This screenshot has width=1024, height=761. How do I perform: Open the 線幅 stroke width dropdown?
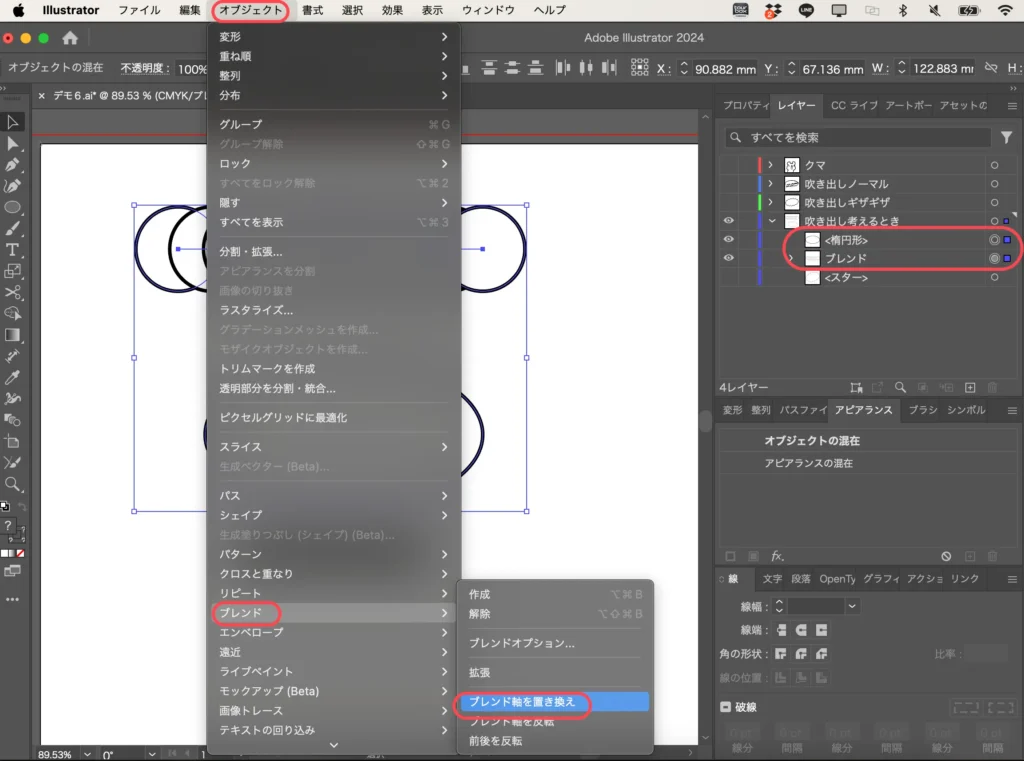(x=852, y=606)
